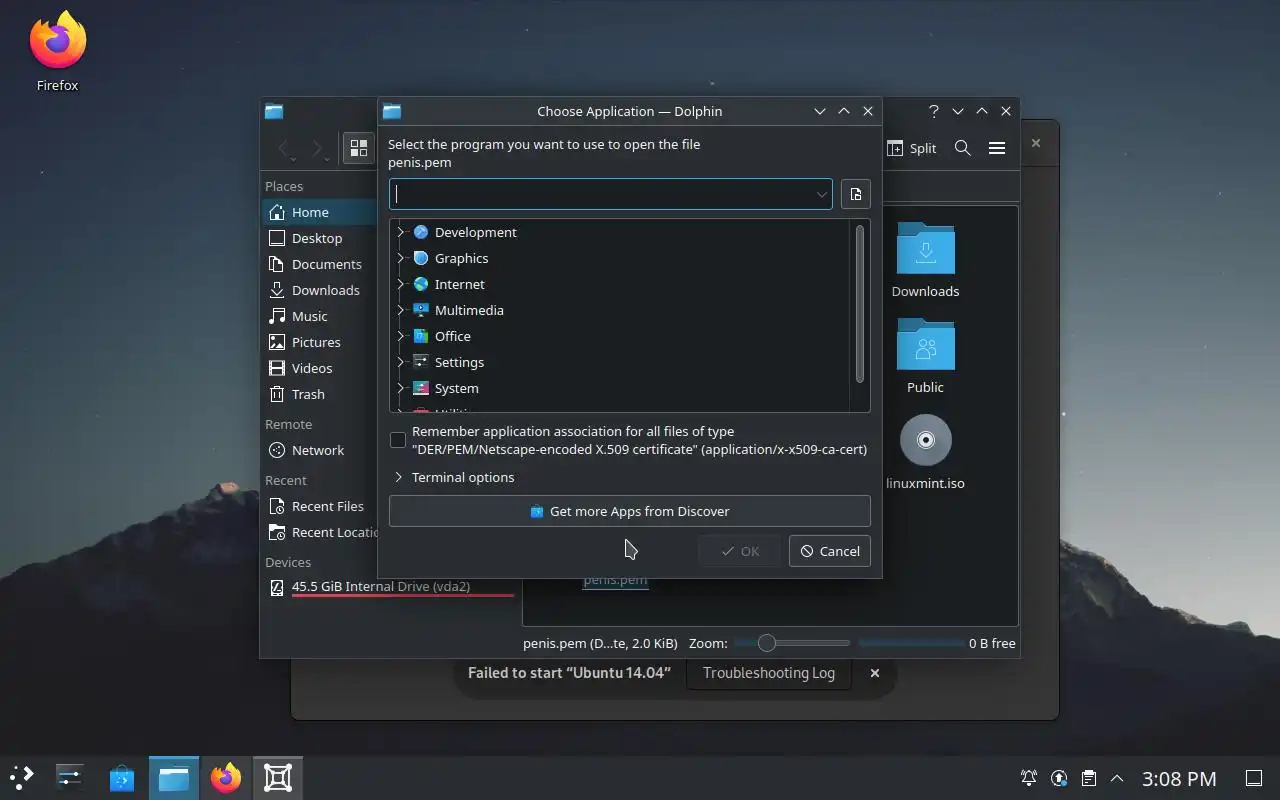This screenshot has width=1280, height=800.
Task: Open System Settings from taskbar
Action: pos(70,778)
